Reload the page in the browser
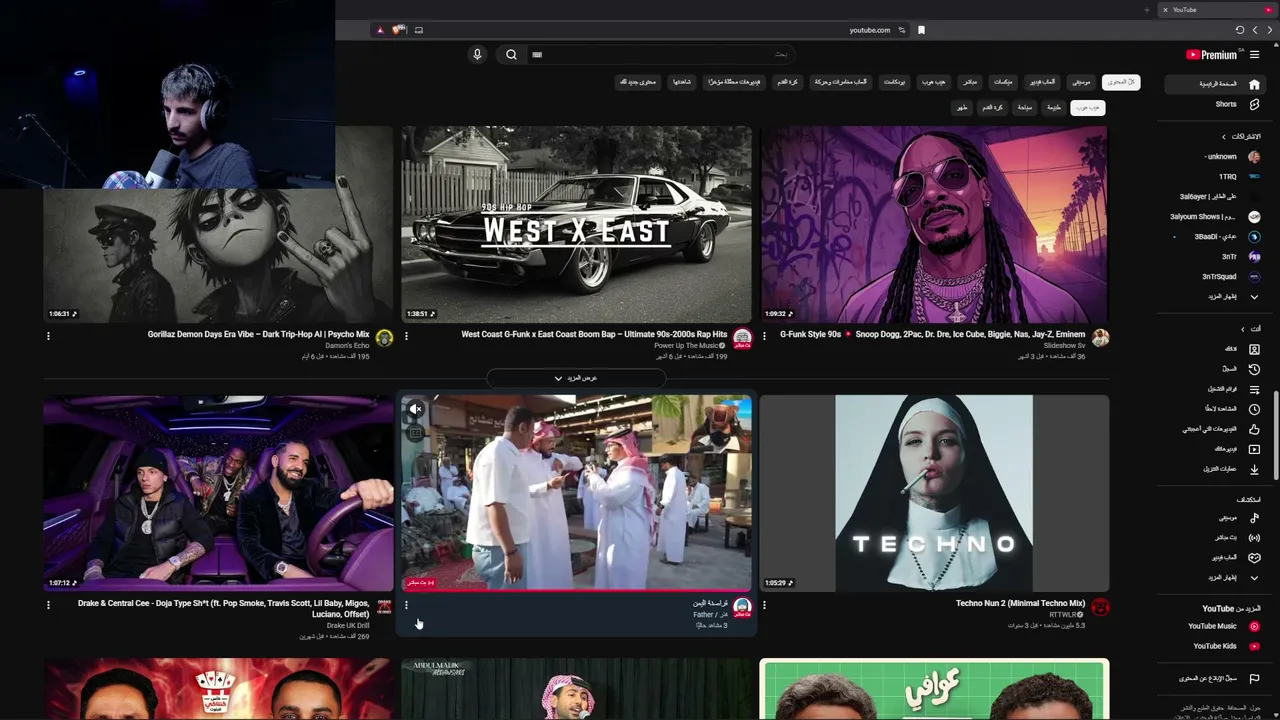 pyautogui.click(x=1240, y=30)
